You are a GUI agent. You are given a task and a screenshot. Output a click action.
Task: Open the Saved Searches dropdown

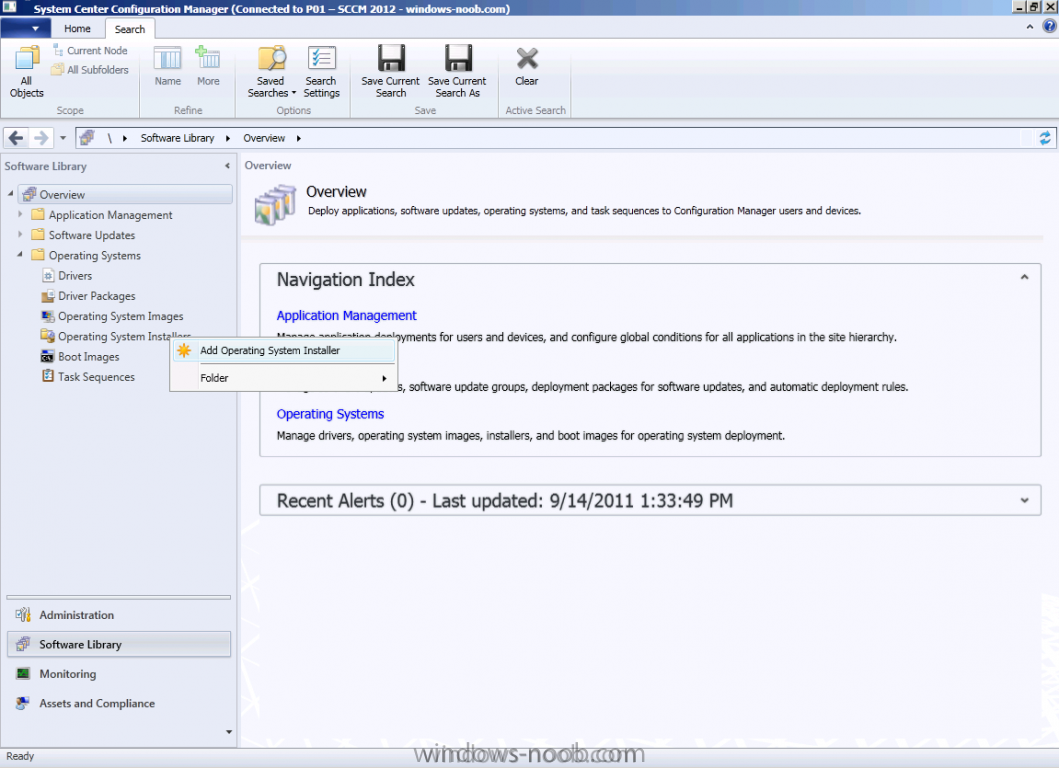[272, 72]
